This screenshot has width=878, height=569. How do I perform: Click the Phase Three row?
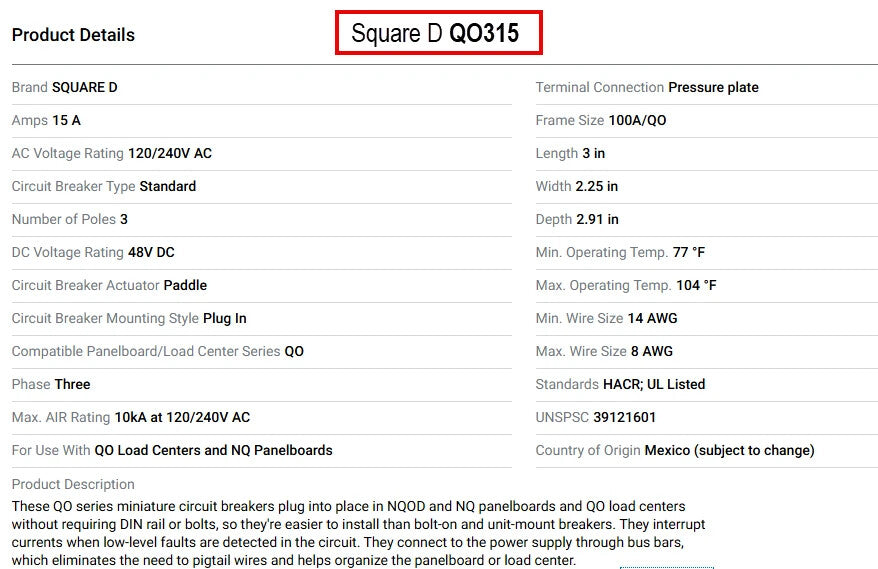[51, 384]
